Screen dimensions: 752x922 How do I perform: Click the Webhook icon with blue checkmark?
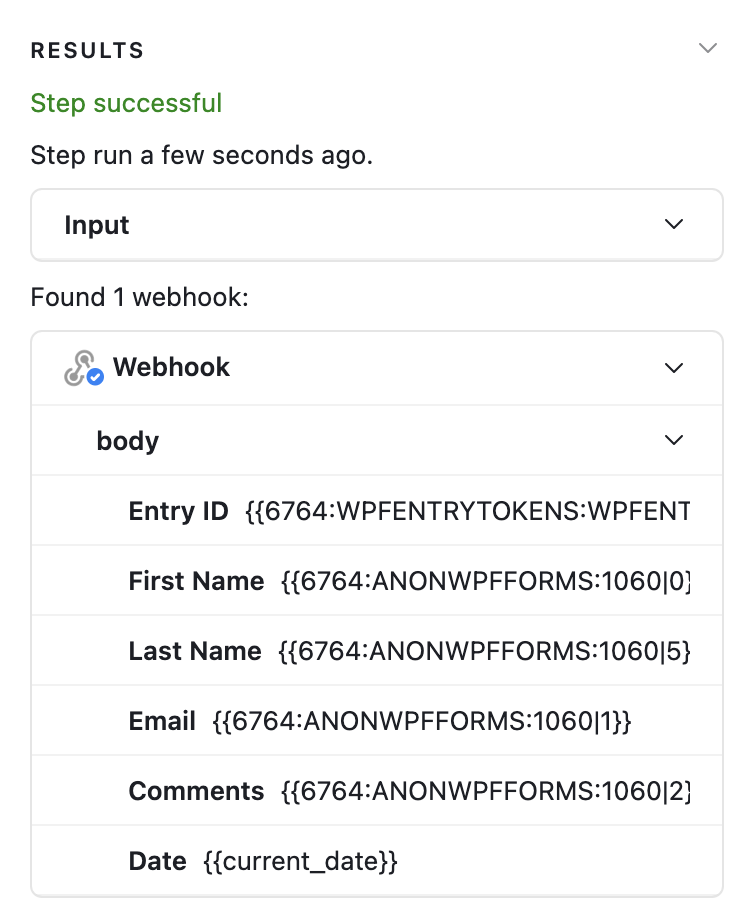tap(84, 369)
